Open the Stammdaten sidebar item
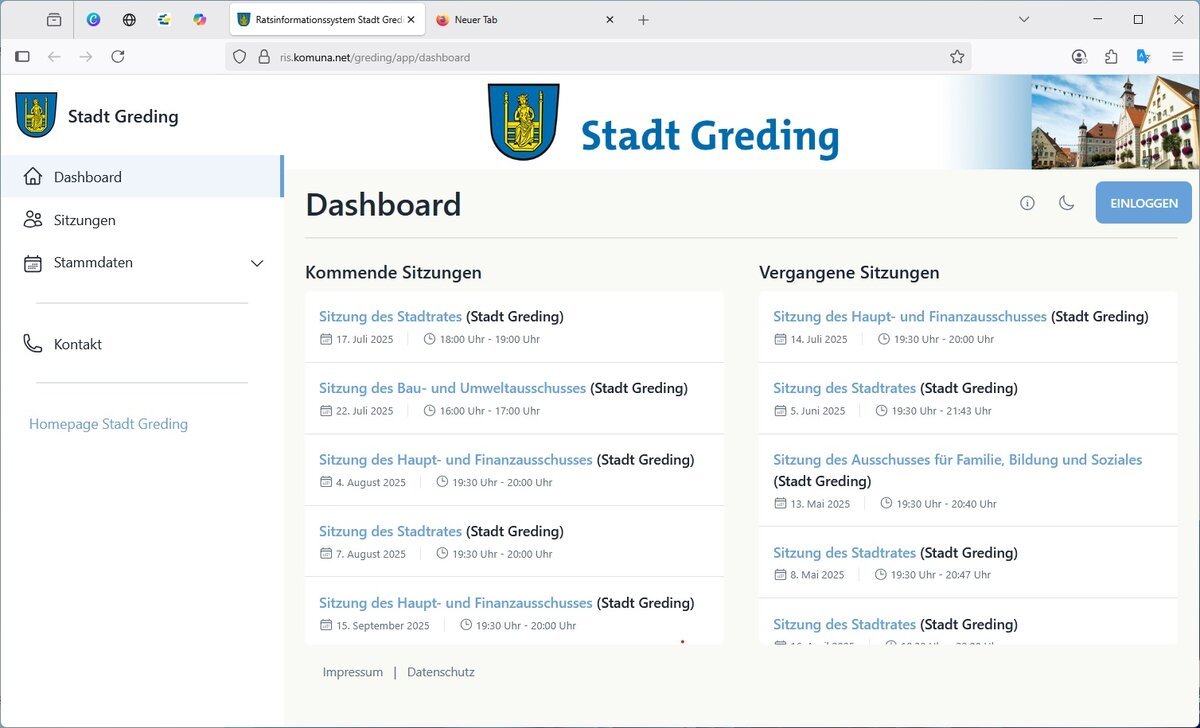Screen dimensions: 1200x728 [x=141, y=263]
